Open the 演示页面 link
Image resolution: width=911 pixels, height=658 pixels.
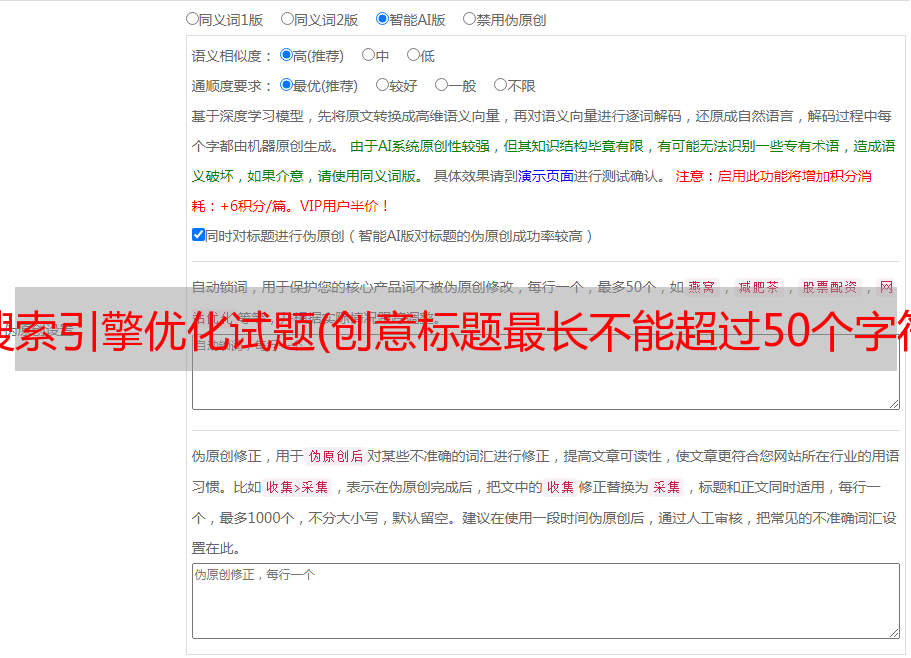click(x=546, y=176)
